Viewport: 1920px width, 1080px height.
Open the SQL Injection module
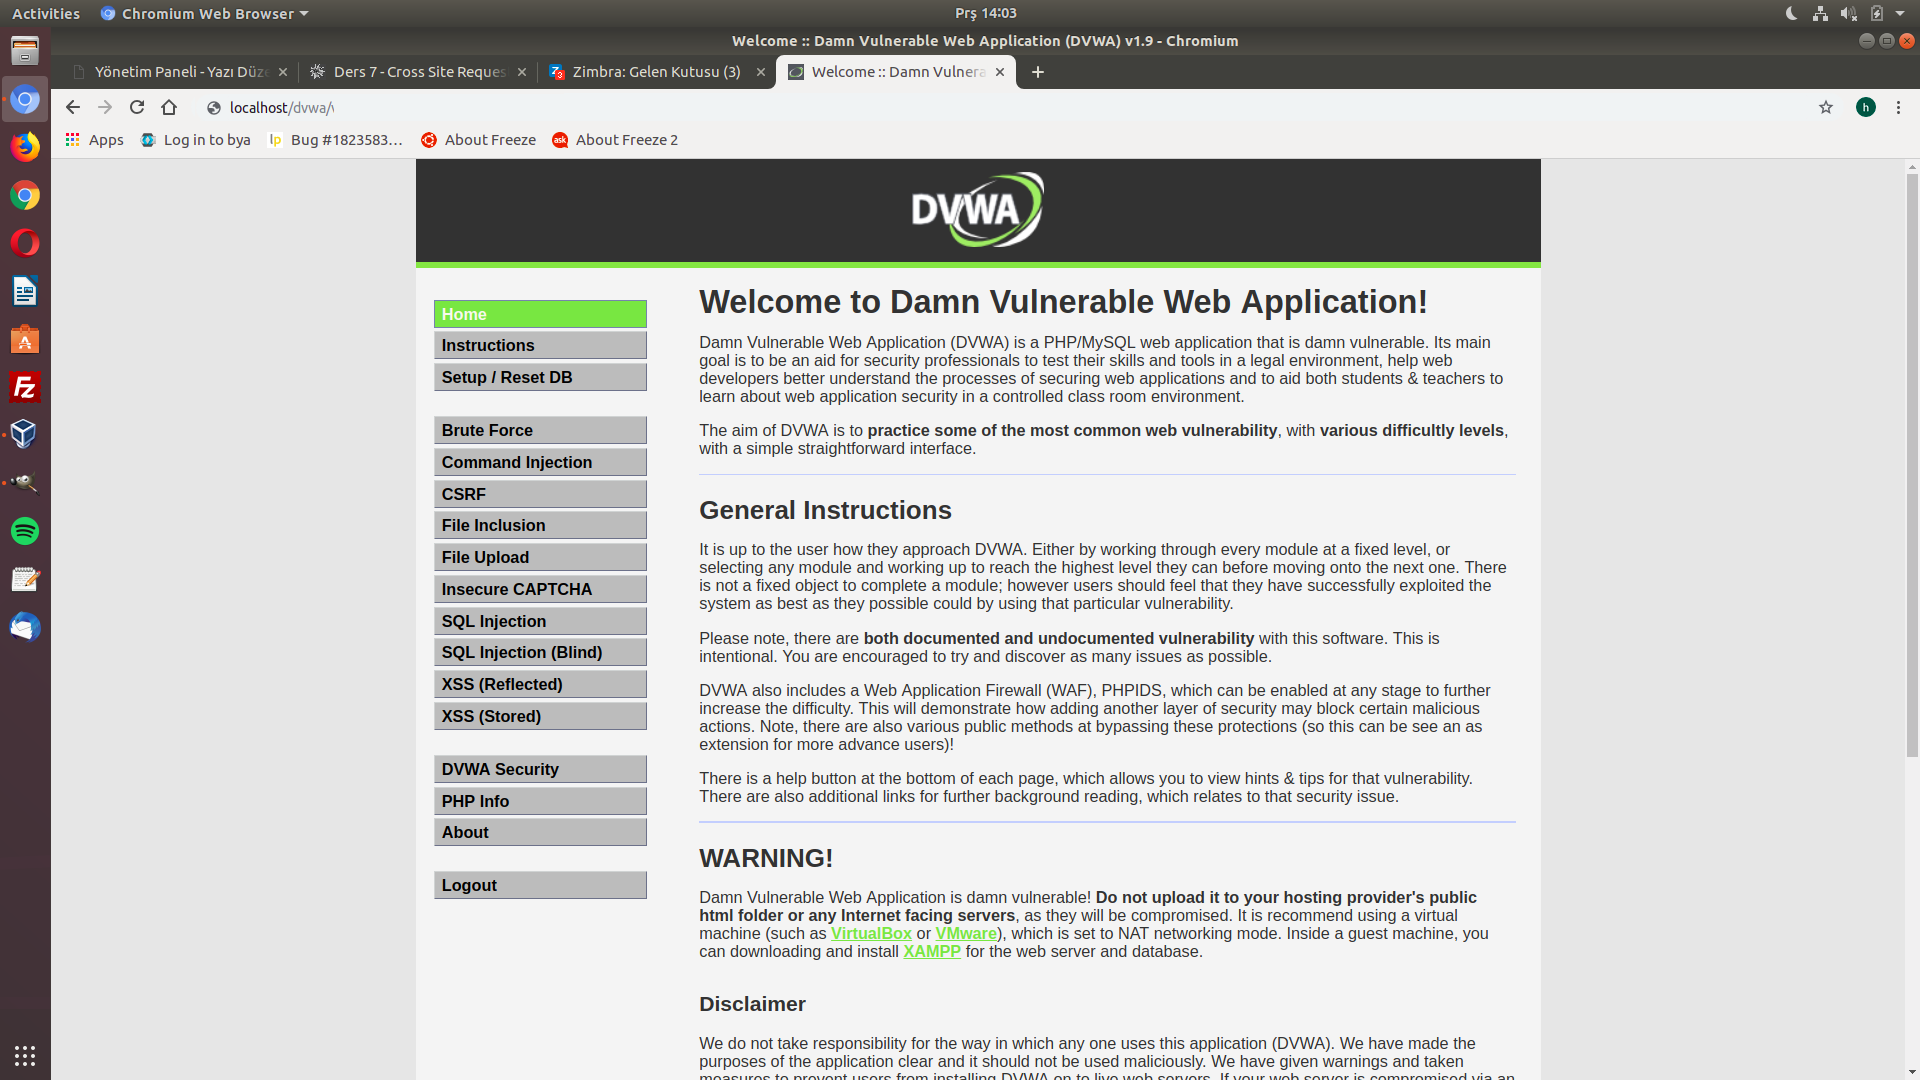(540, 621)
